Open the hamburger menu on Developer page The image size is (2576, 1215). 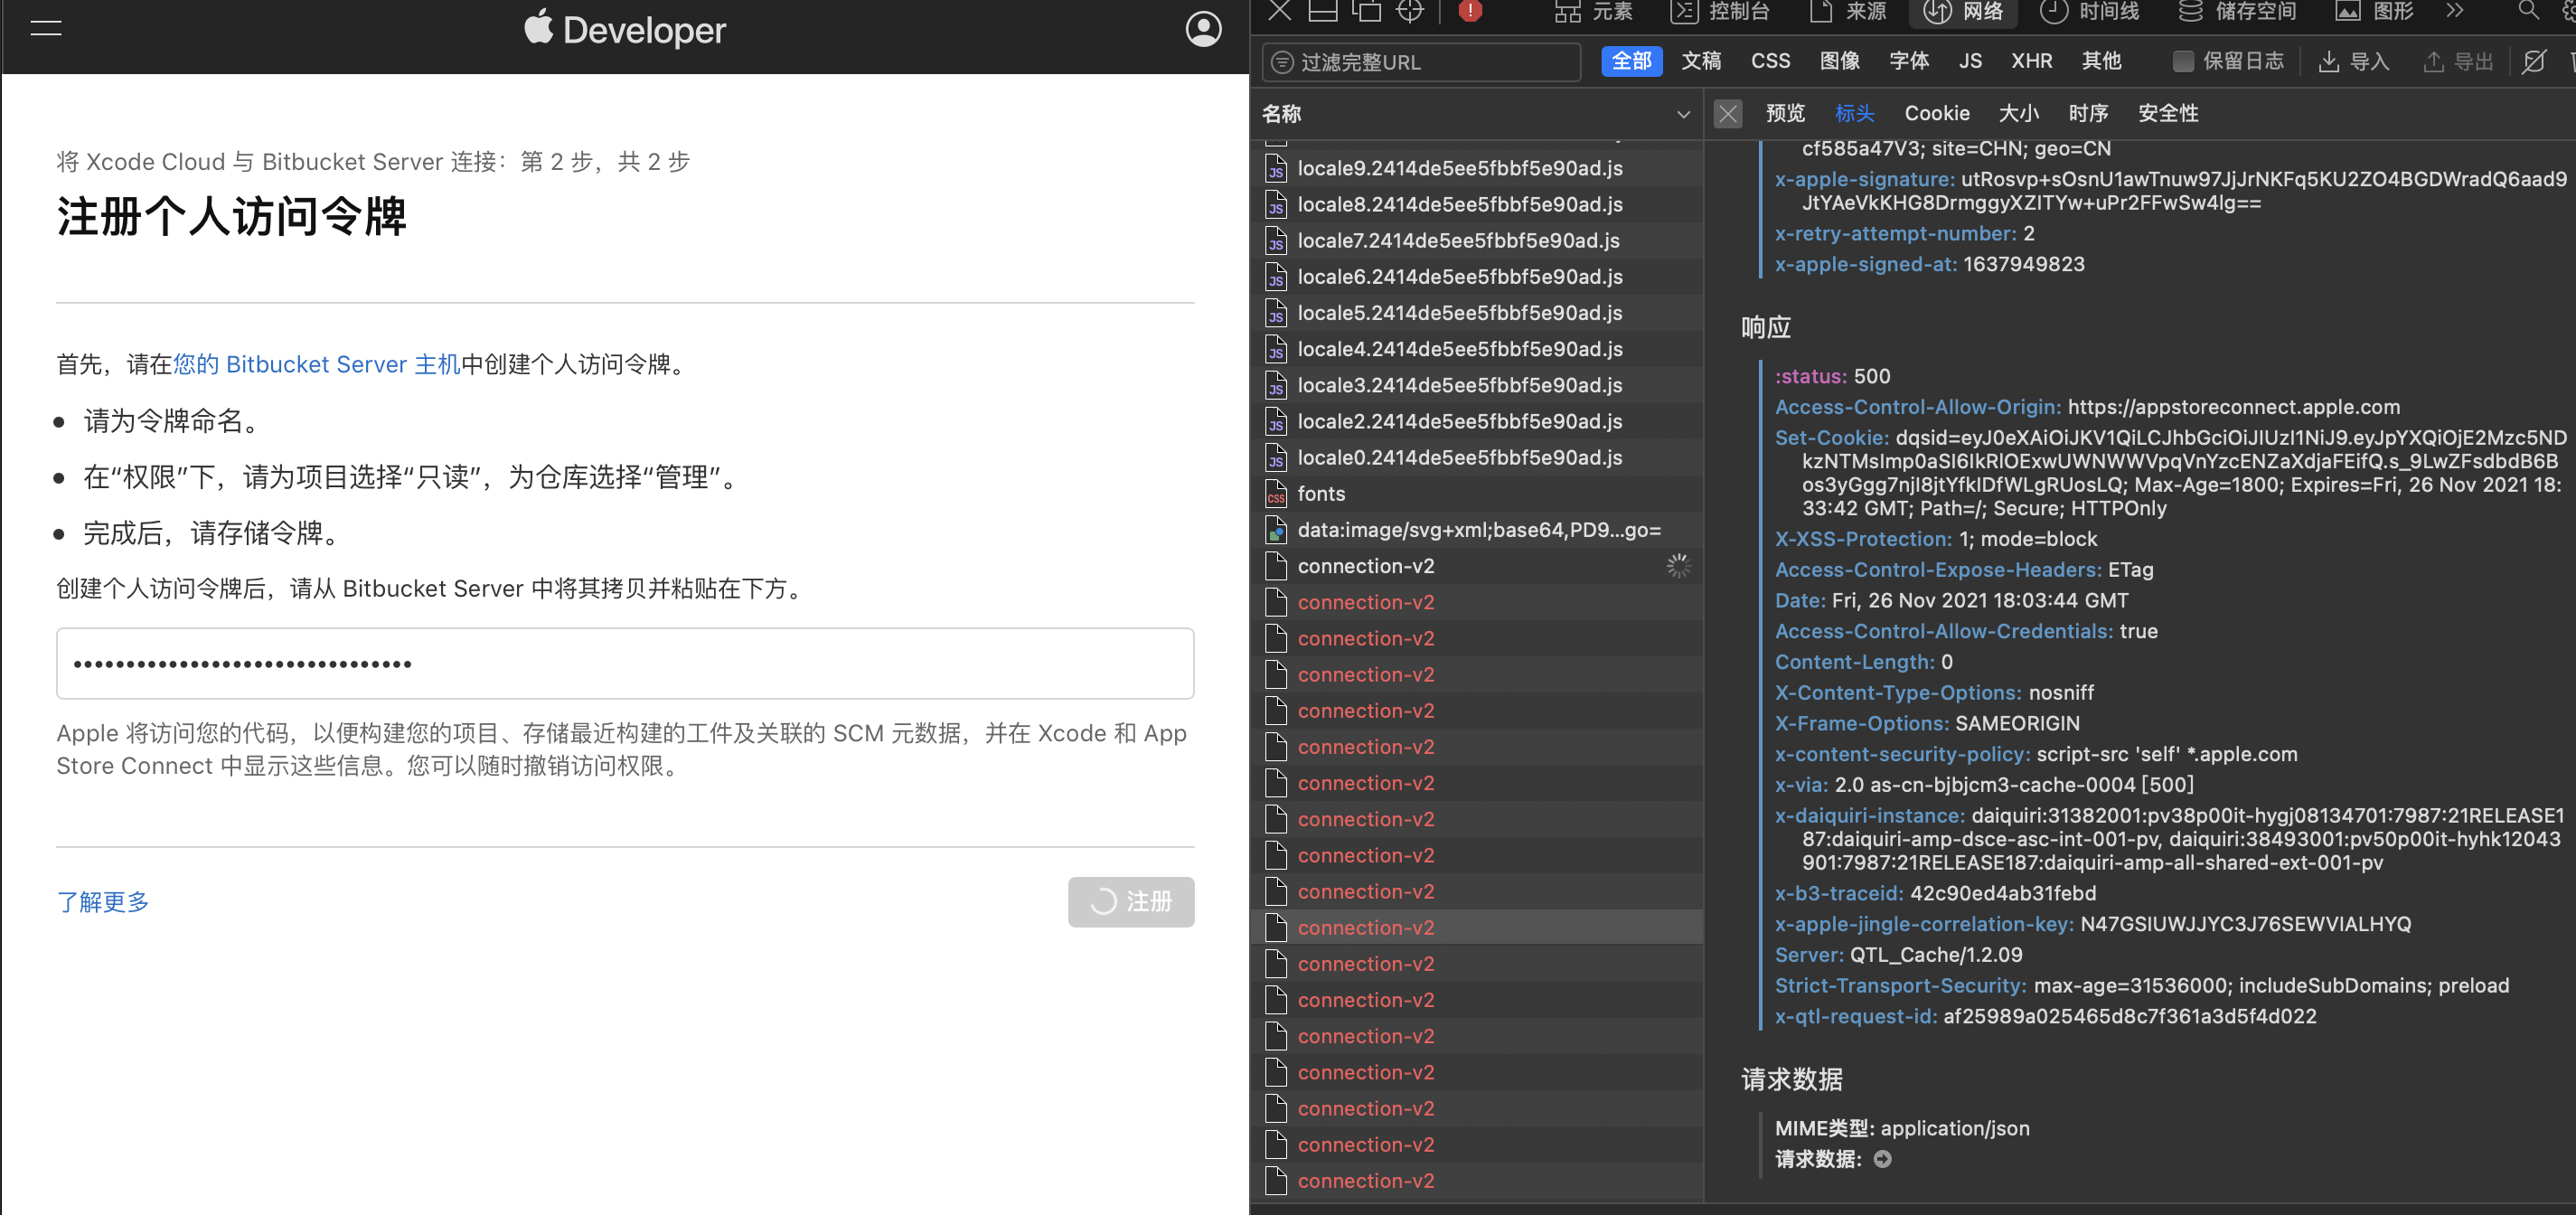(x=46, y=28)
